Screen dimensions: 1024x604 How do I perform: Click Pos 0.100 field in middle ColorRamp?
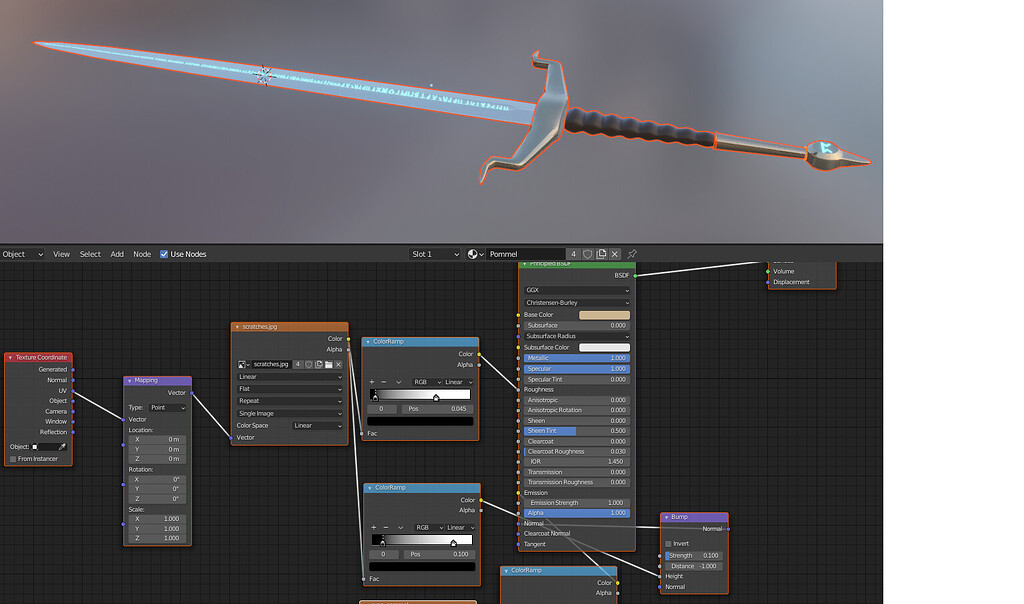(440, 554)
